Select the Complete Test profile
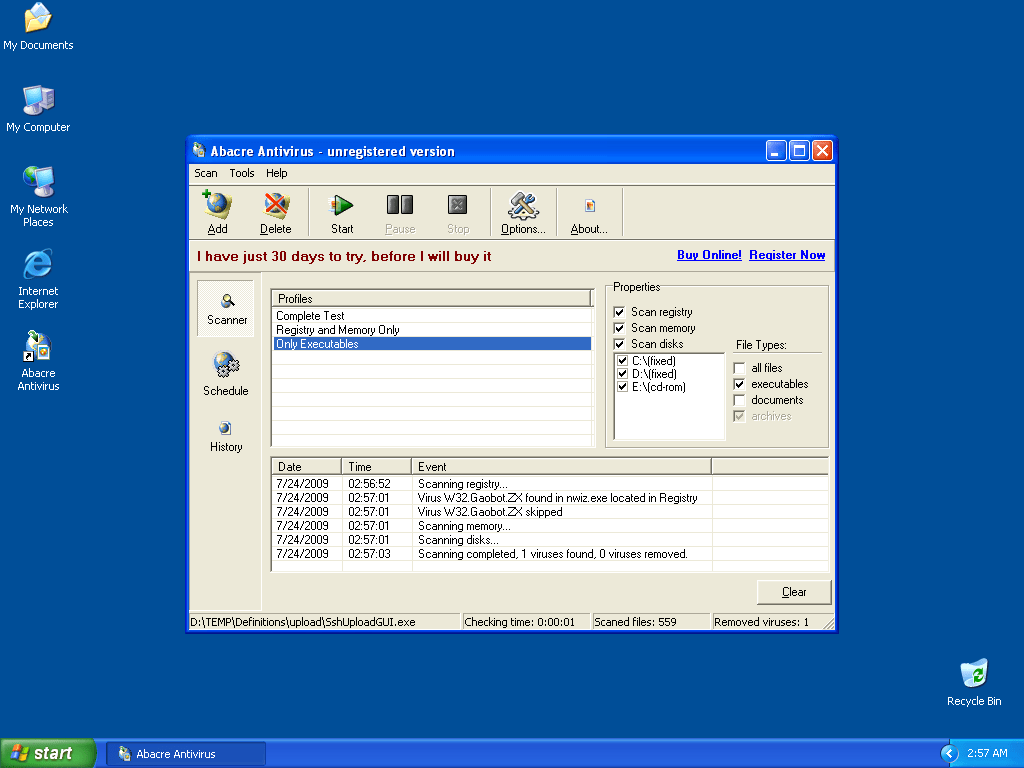This screenshot has height=768, width=1024. click(311, 316)
